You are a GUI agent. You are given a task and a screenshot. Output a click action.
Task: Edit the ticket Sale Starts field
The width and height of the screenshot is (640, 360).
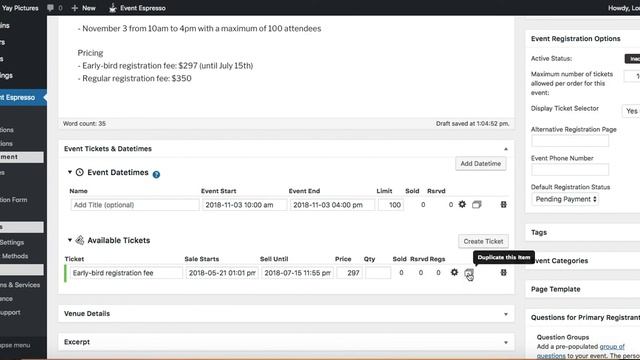click(222, 273)
